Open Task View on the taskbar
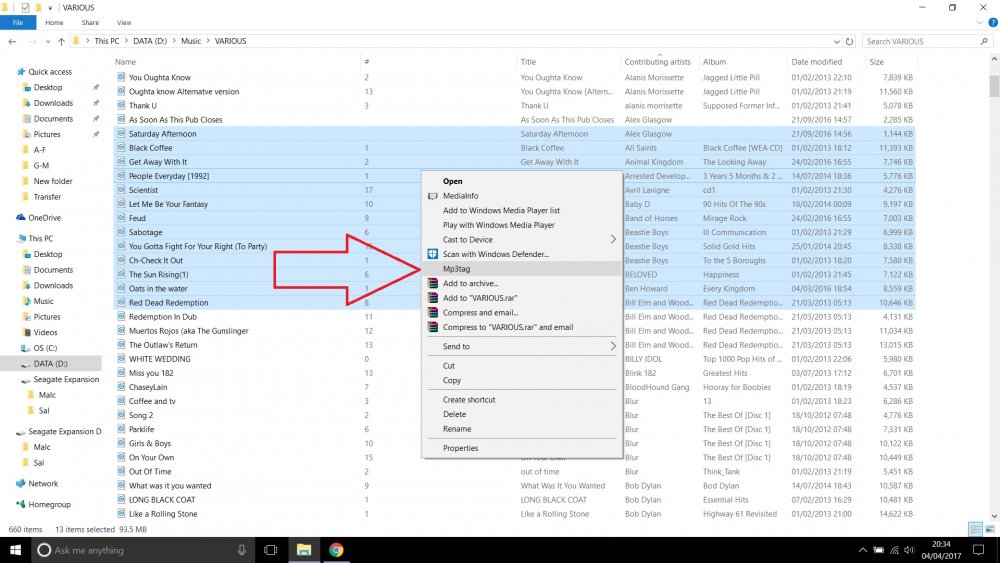This screenshot has width=1000, height=563. tap(270, 550)
